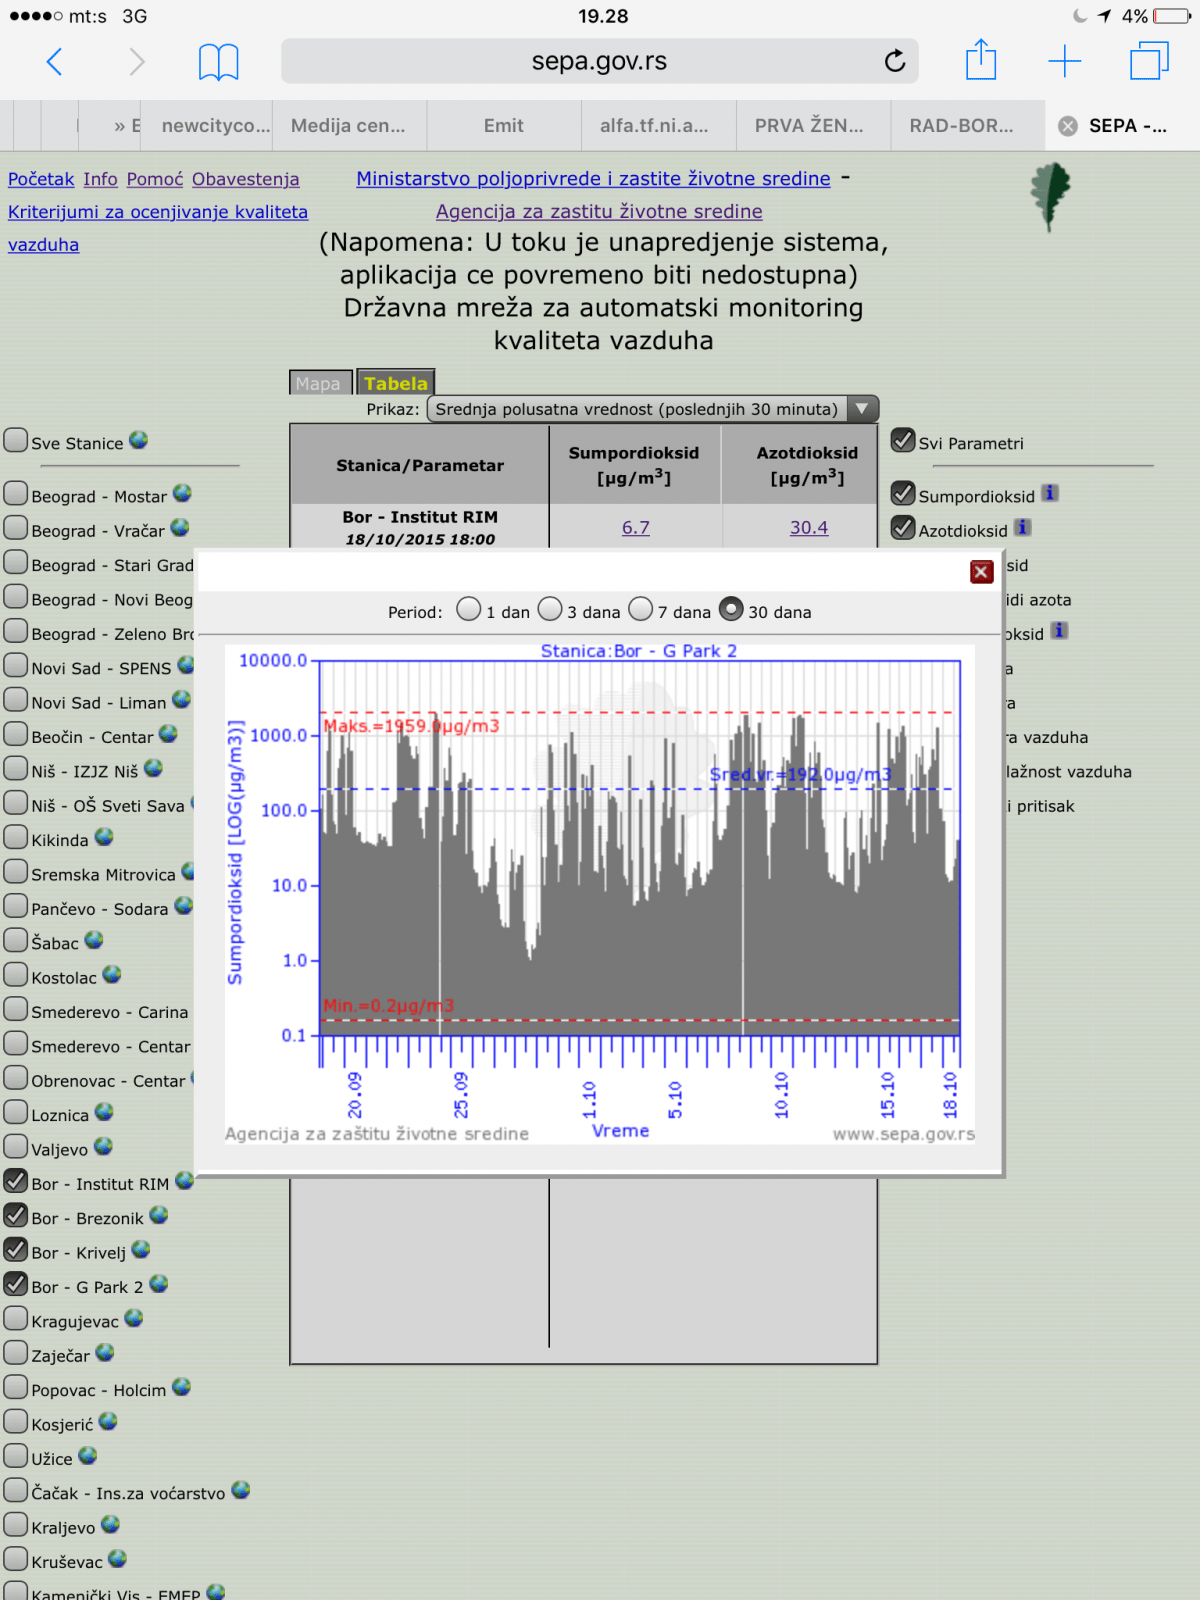Viewport: 1200px width, 1600px height.
Task: Click the 30.4 Azotdioksid value link
Action: point(808,527)
